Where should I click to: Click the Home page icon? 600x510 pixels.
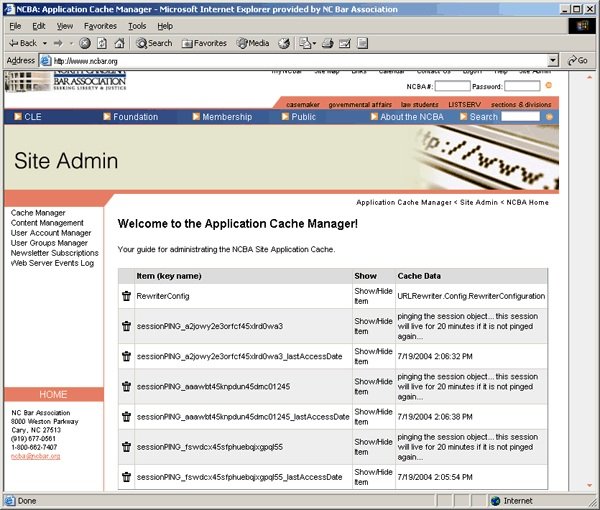[119, 43]
